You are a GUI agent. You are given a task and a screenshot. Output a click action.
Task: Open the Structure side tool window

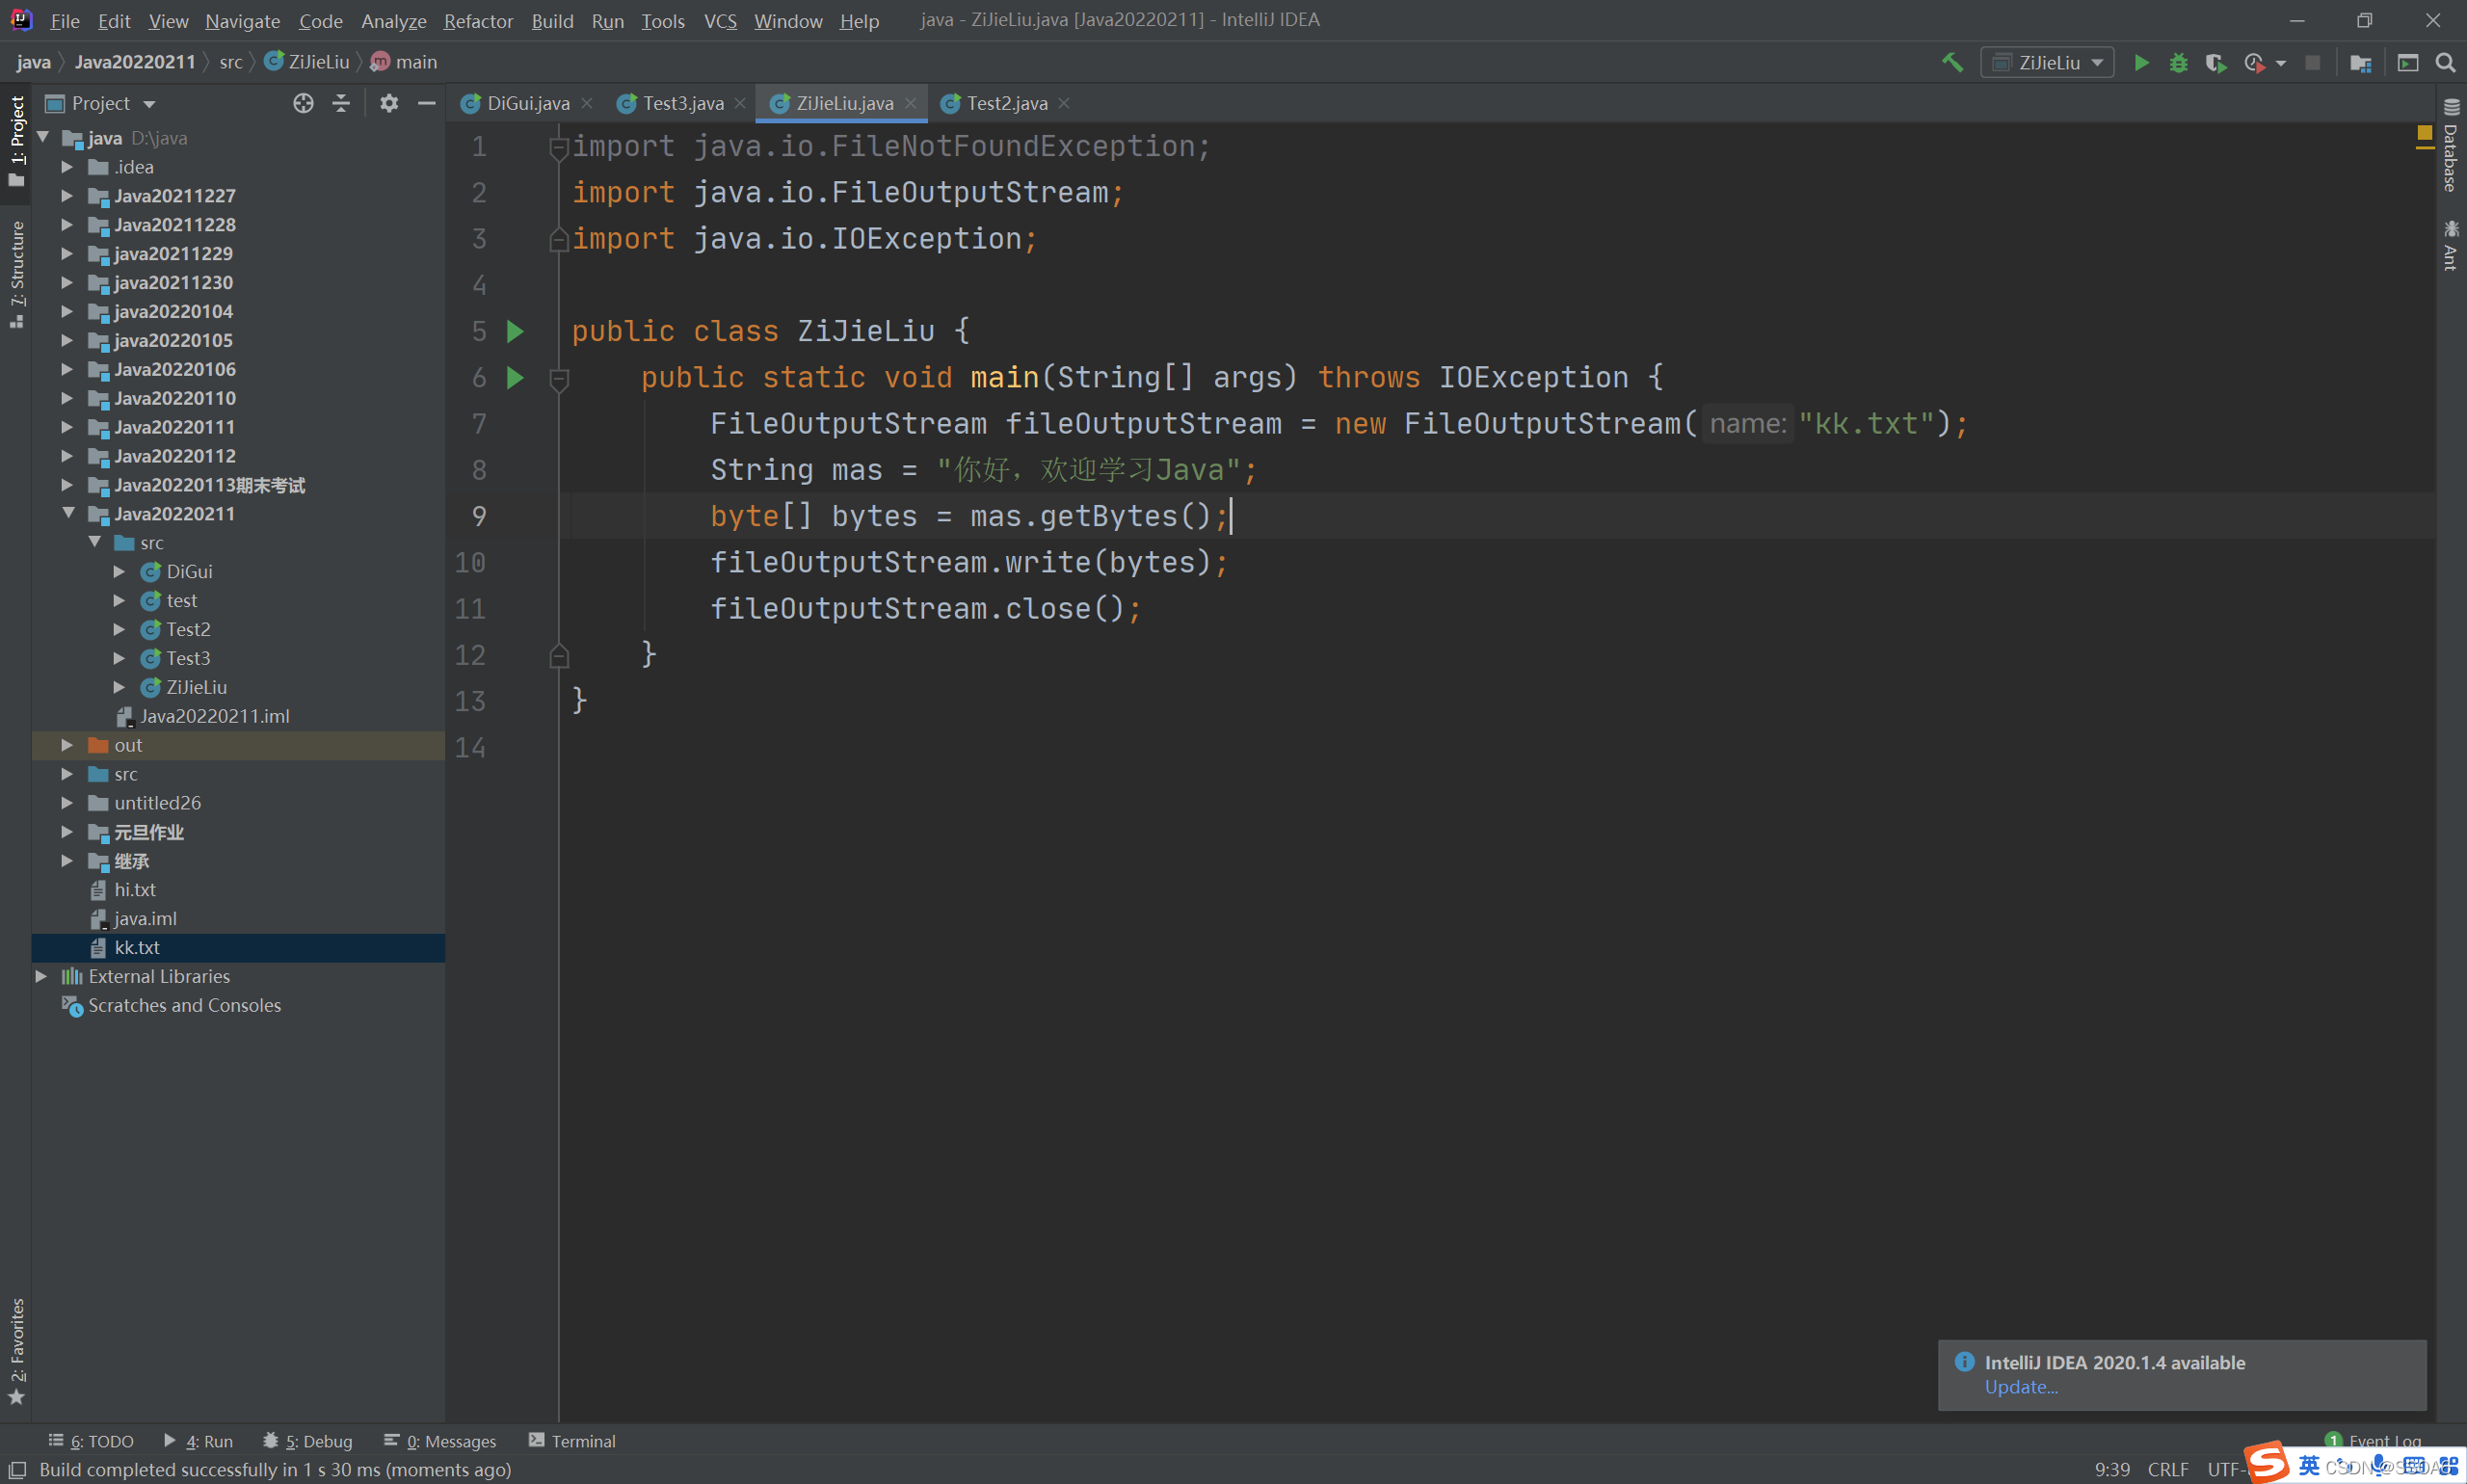click(16, 275)
